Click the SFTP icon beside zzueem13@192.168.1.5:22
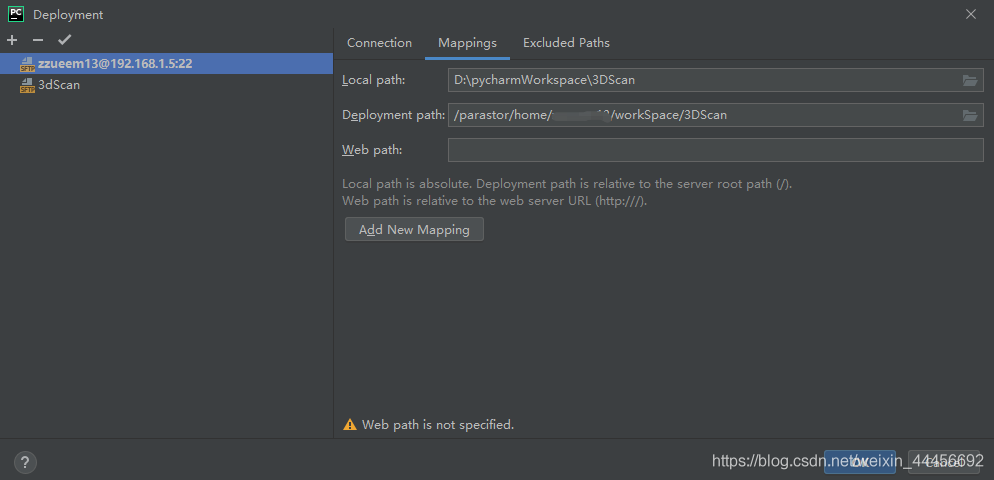Screen dimensions: 994x480 click(27, 64)
